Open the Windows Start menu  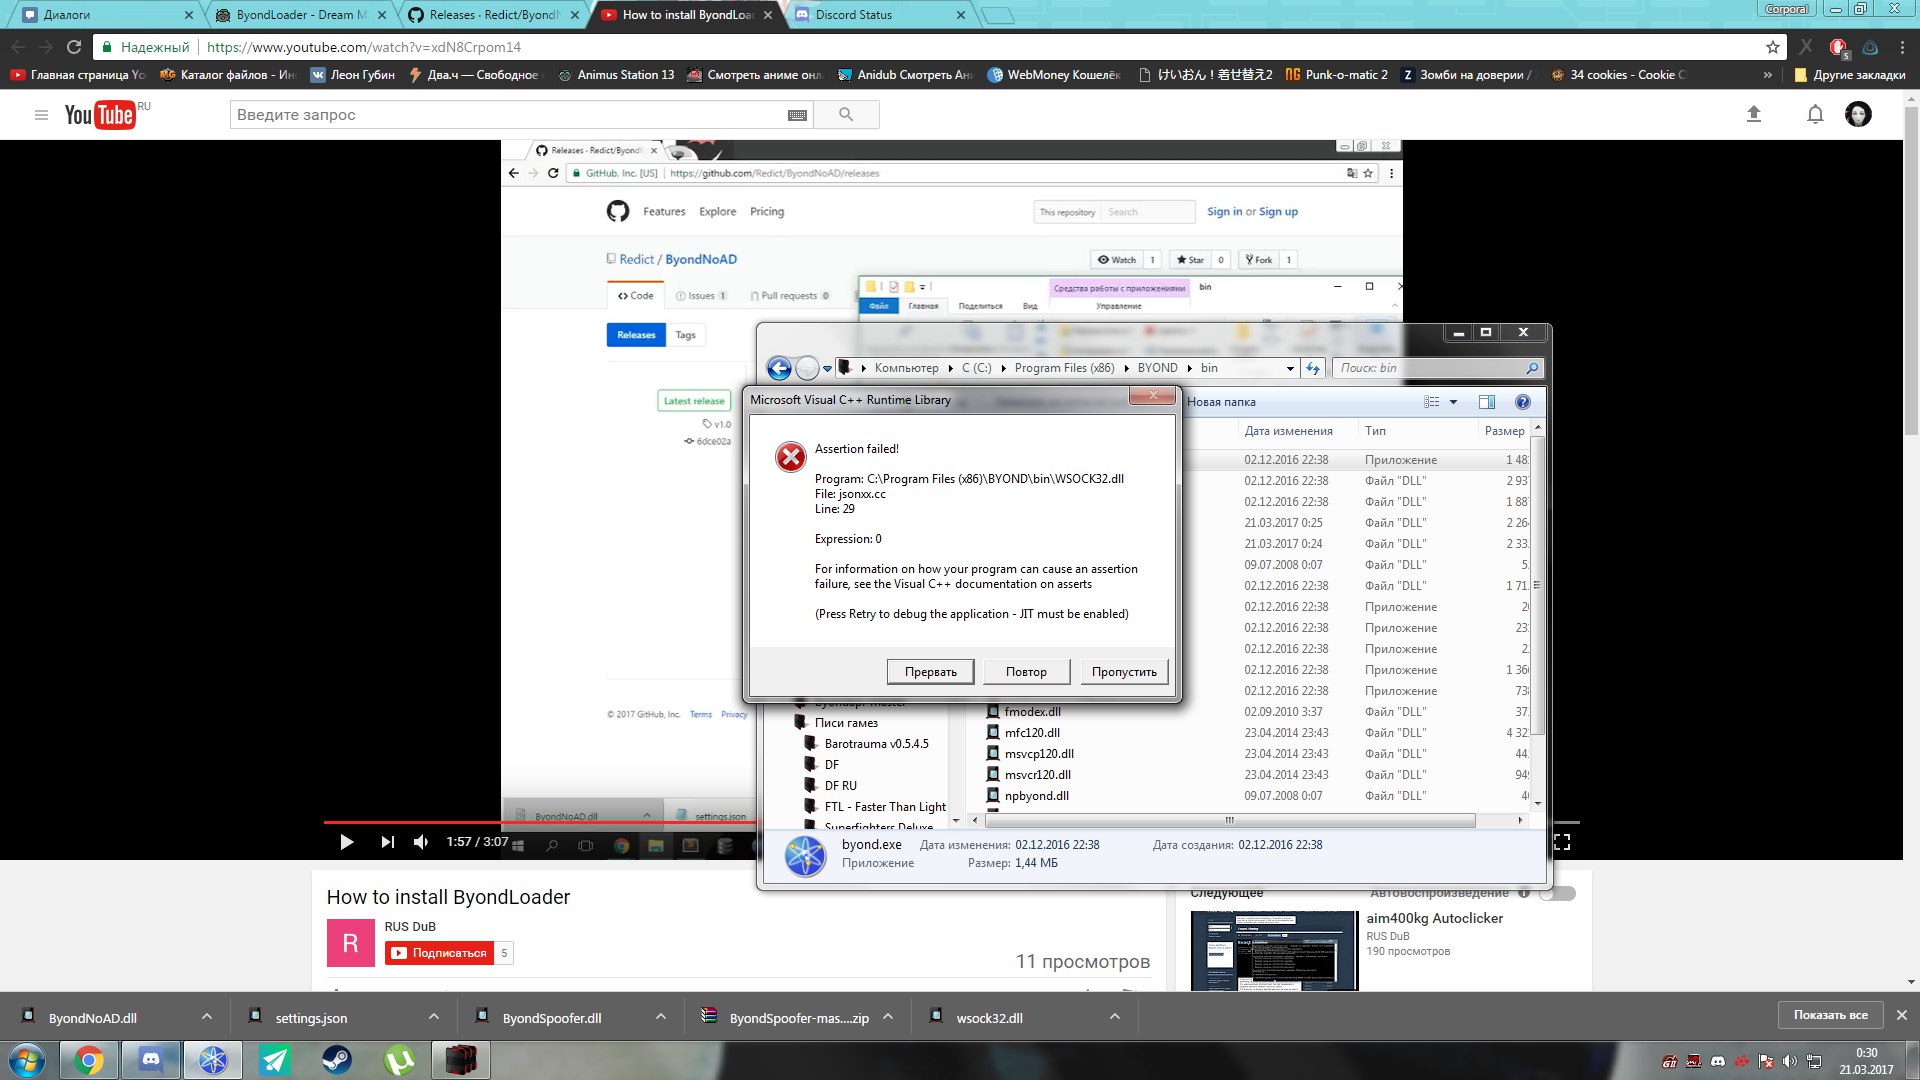pos(27,1060)
